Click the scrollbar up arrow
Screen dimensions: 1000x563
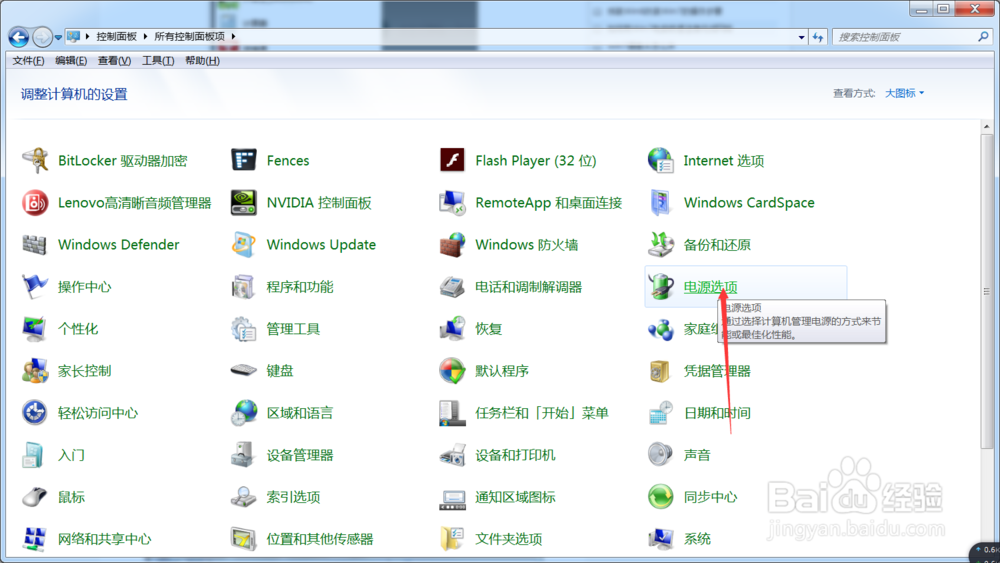click(x=987, y=127)
